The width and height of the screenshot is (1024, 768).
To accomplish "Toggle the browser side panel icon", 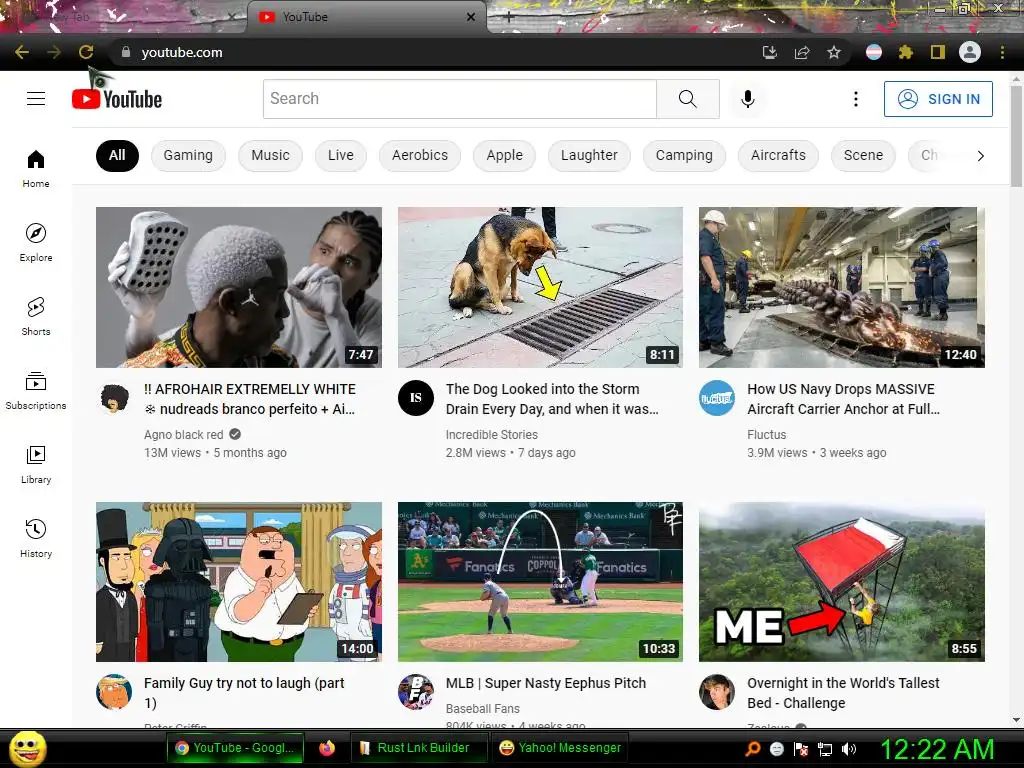I will (938, 52).
